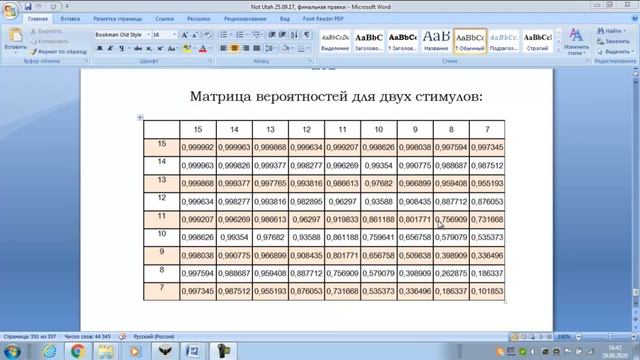The height and width of the screenshot is (360, 640).
Task: Click the shading paint bucket icon
Action: (x=285, y=49)
